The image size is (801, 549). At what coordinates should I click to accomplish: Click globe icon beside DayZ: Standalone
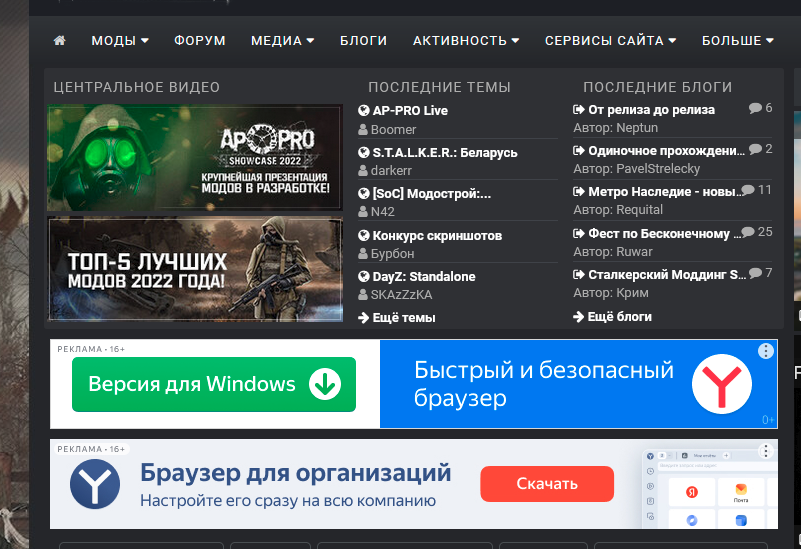coord(364,277)
